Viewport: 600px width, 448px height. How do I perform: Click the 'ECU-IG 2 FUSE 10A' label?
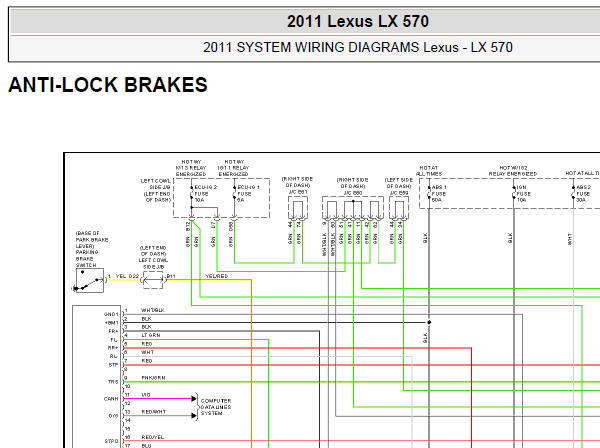[205, 194]
